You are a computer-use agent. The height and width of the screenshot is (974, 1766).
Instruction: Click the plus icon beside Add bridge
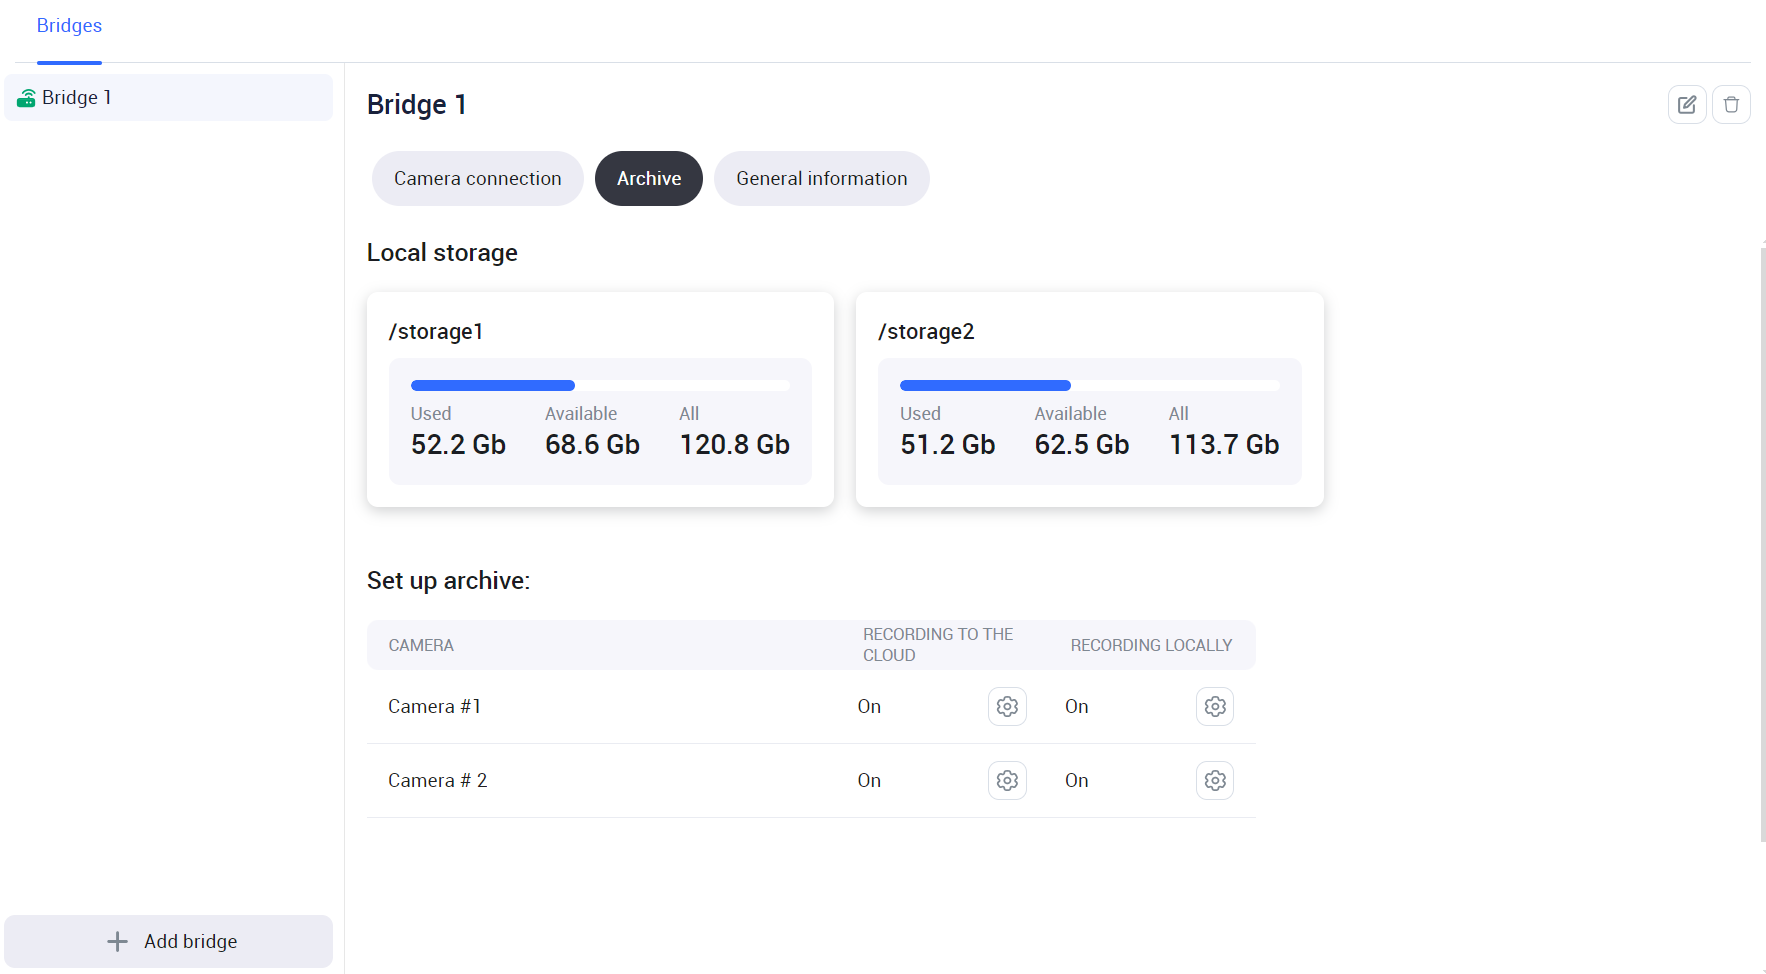[117, 942]
